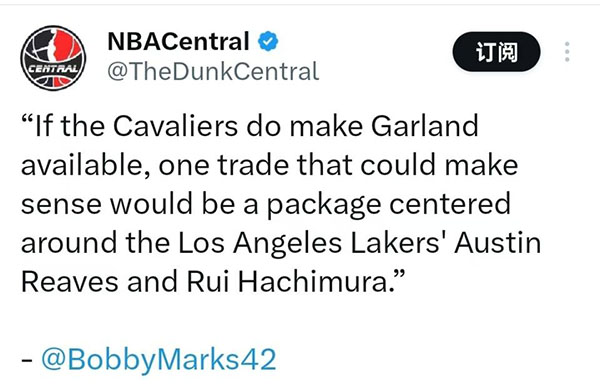Click the blue verified checkmark badge
The image size is (600, 389).
(x=268, y=41)
